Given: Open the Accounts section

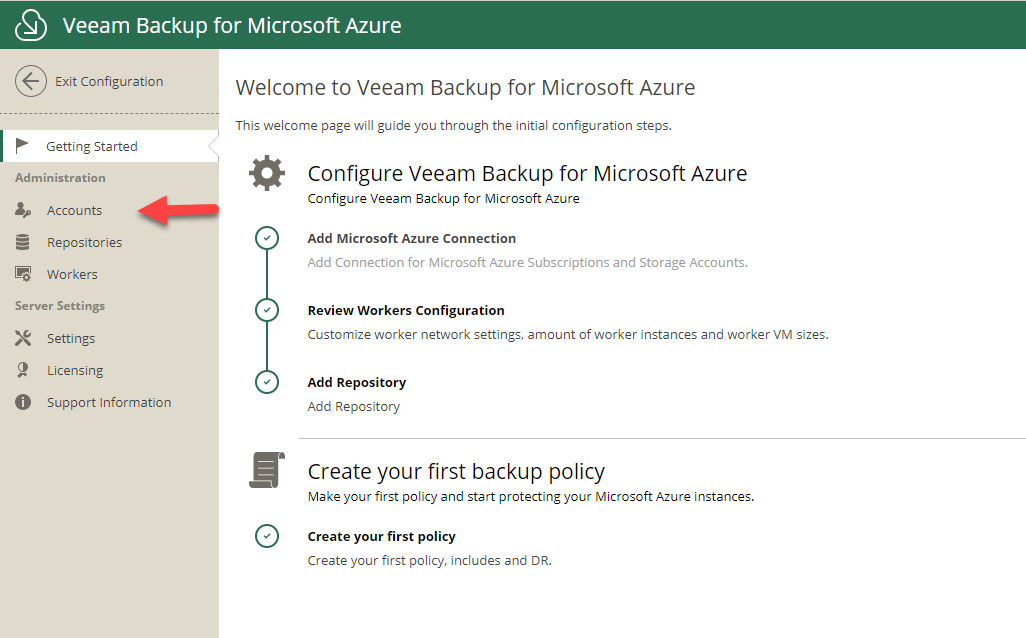Looking at the screenshot, I should (x=75, y=210).
